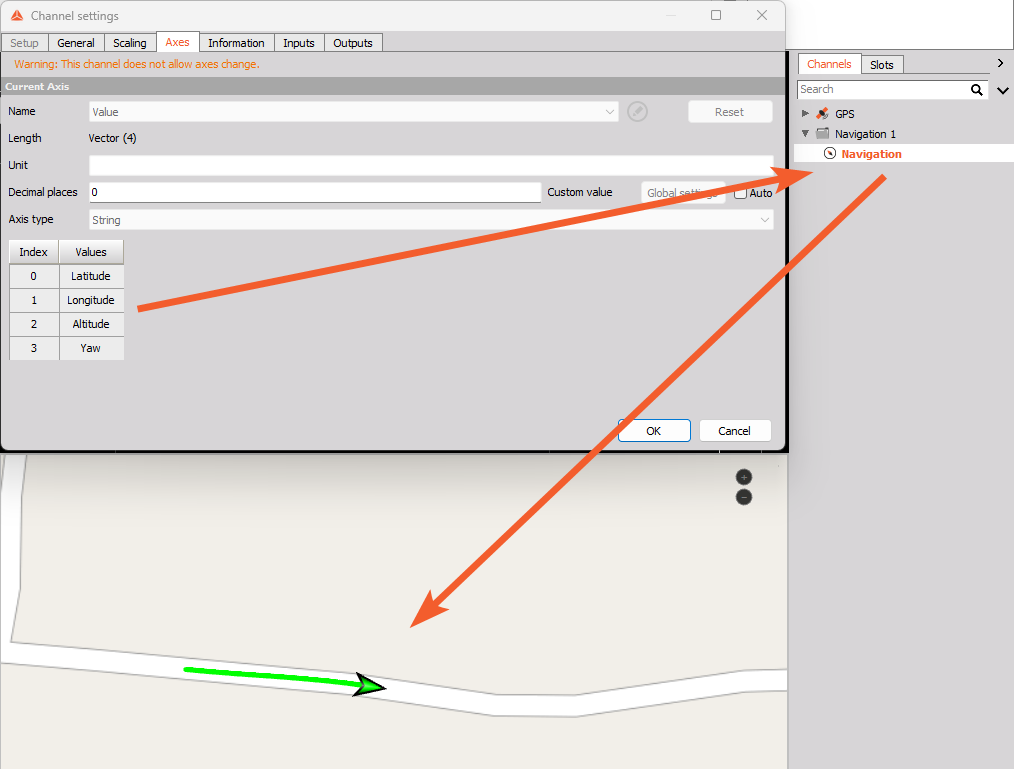Image resolution: width=1014 pixels, height=769 pixels.
Task: Click the Navigation 1 folder icon
Action: 823,134
